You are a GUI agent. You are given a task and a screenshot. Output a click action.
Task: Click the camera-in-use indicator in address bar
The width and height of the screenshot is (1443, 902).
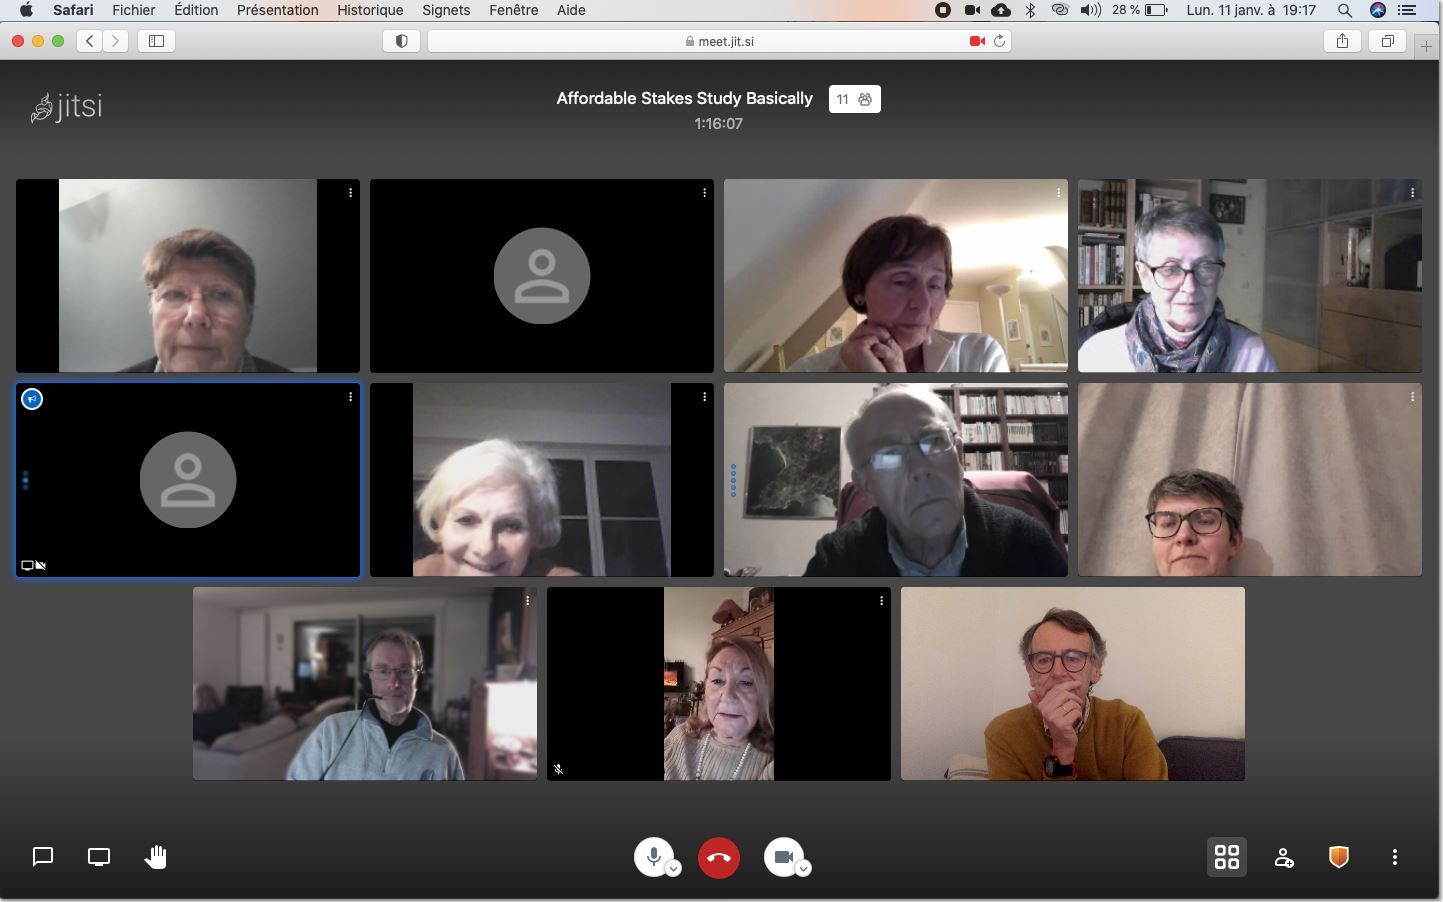click(x=977, y=41)
